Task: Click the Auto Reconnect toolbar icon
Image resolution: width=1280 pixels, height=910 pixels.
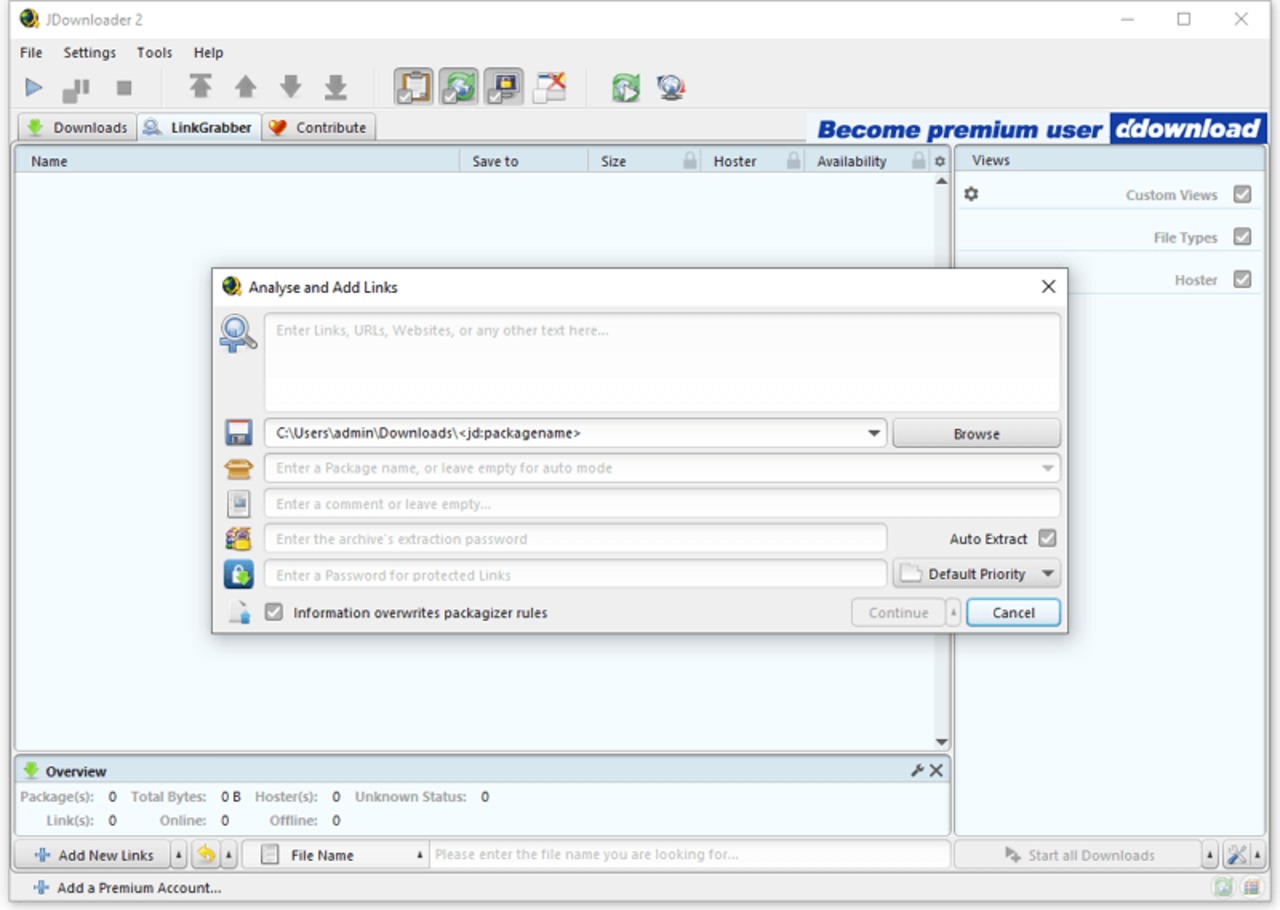Action: coord(460,88)
